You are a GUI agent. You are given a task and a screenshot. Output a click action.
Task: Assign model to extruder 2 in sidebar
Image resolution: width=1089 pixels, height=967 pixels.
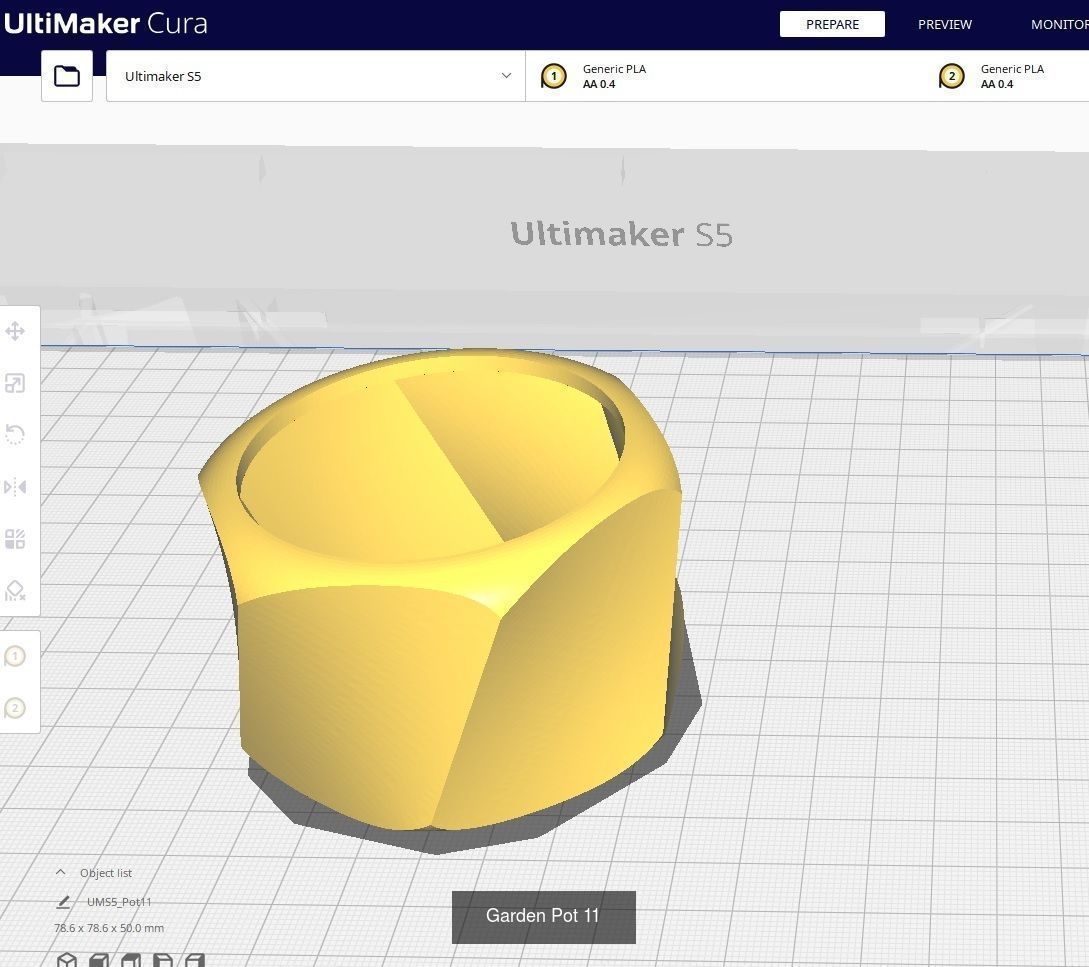[15, 708]
